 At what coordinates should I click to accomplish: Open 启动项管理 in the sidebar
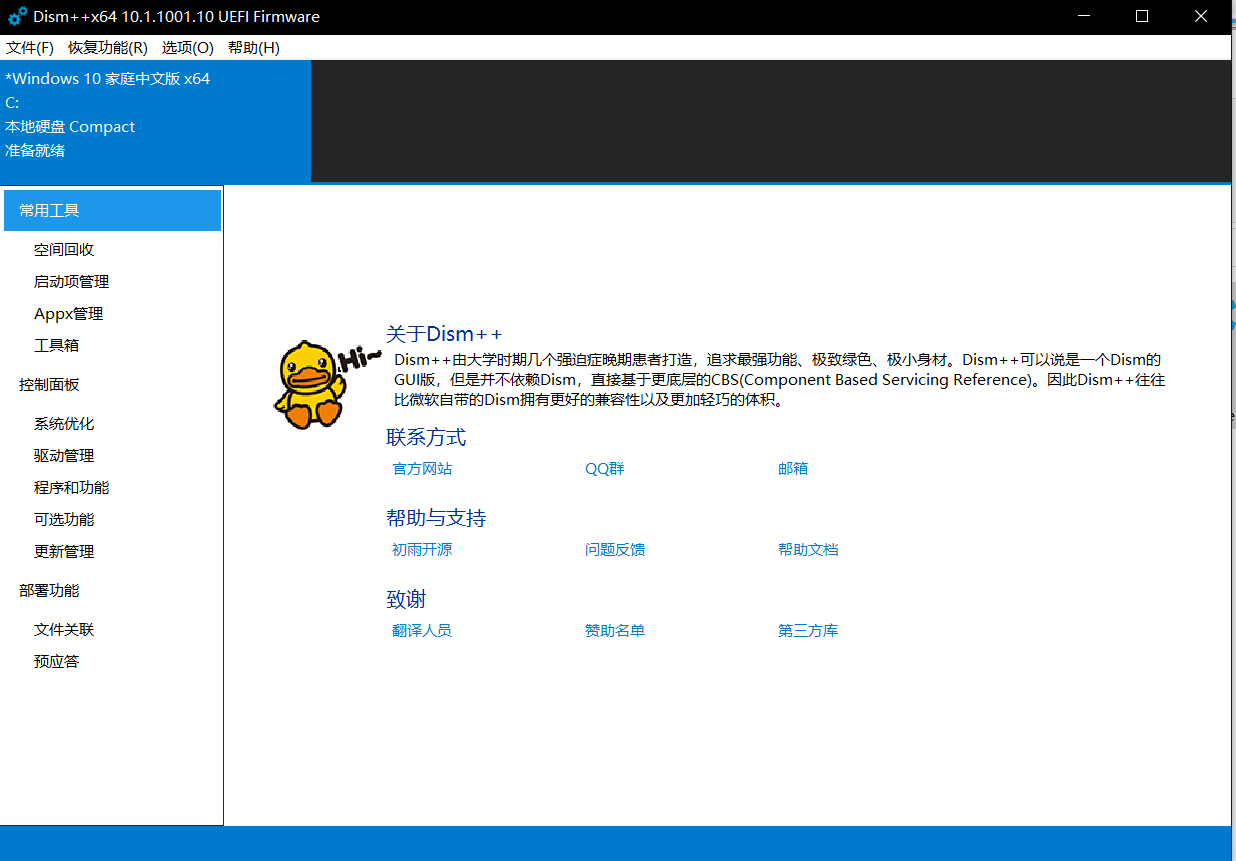point(72,282)
